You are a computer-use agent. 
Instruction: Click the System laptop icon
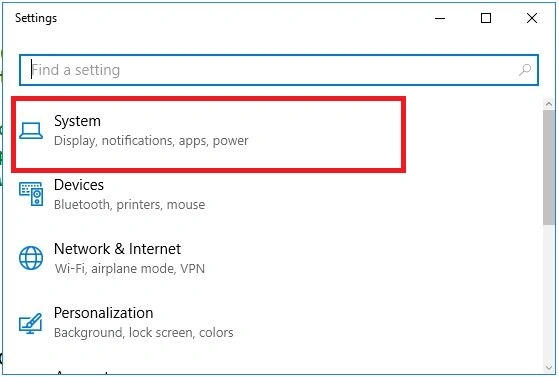click(x=31, y=131)
